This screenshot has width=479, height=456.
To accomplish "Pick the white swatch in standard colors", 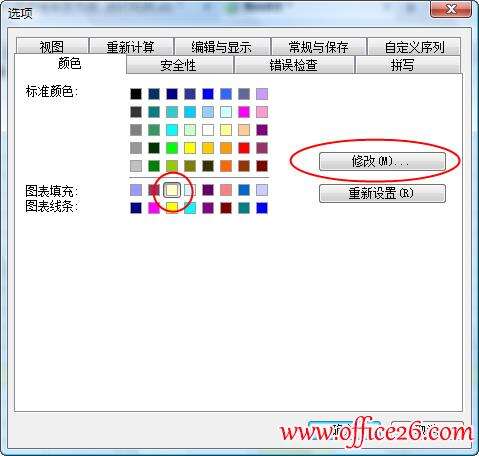I will pyautogui.click(x=208, y=130).
